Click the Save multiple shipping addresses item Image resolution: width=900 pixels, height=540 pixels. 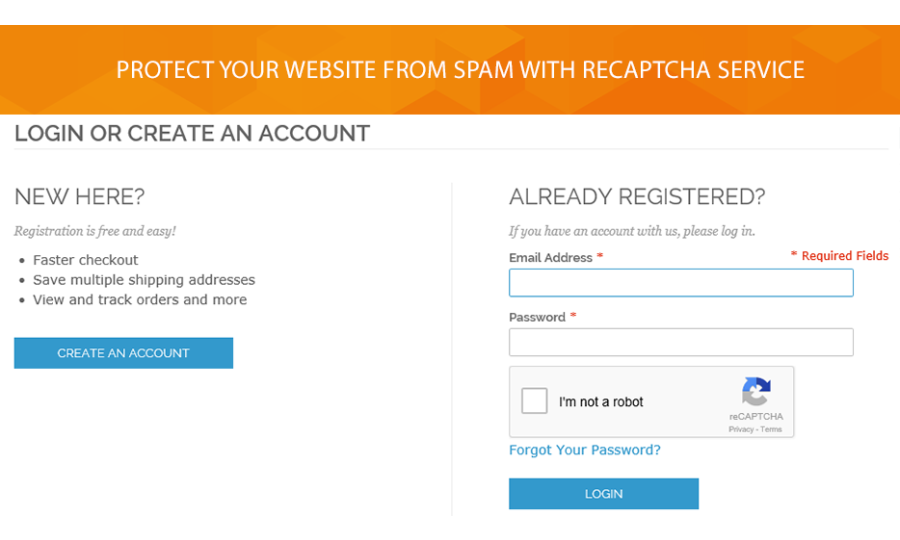[x=144, y=280]
